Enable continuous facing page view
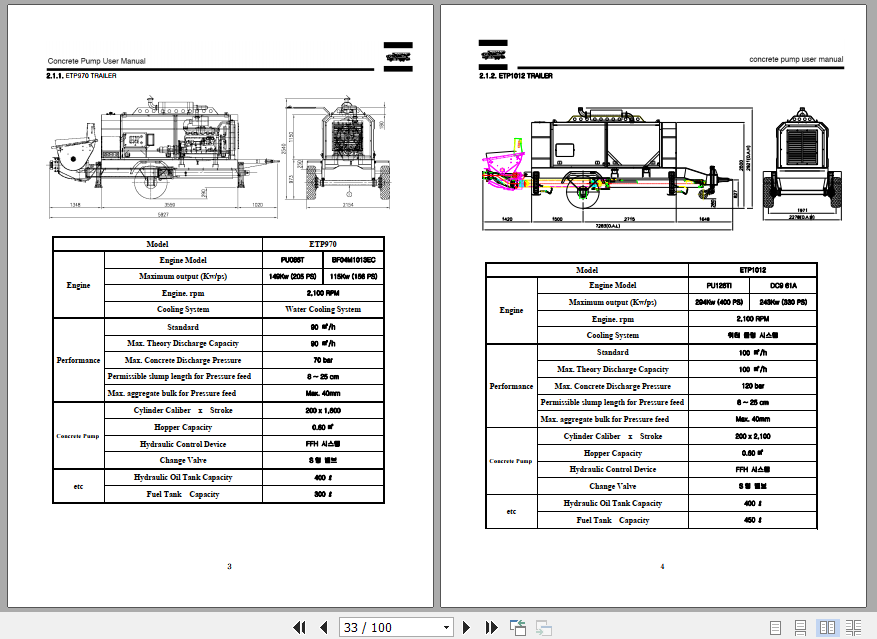This screenshot has height=639, width=877. pos(853,627)
